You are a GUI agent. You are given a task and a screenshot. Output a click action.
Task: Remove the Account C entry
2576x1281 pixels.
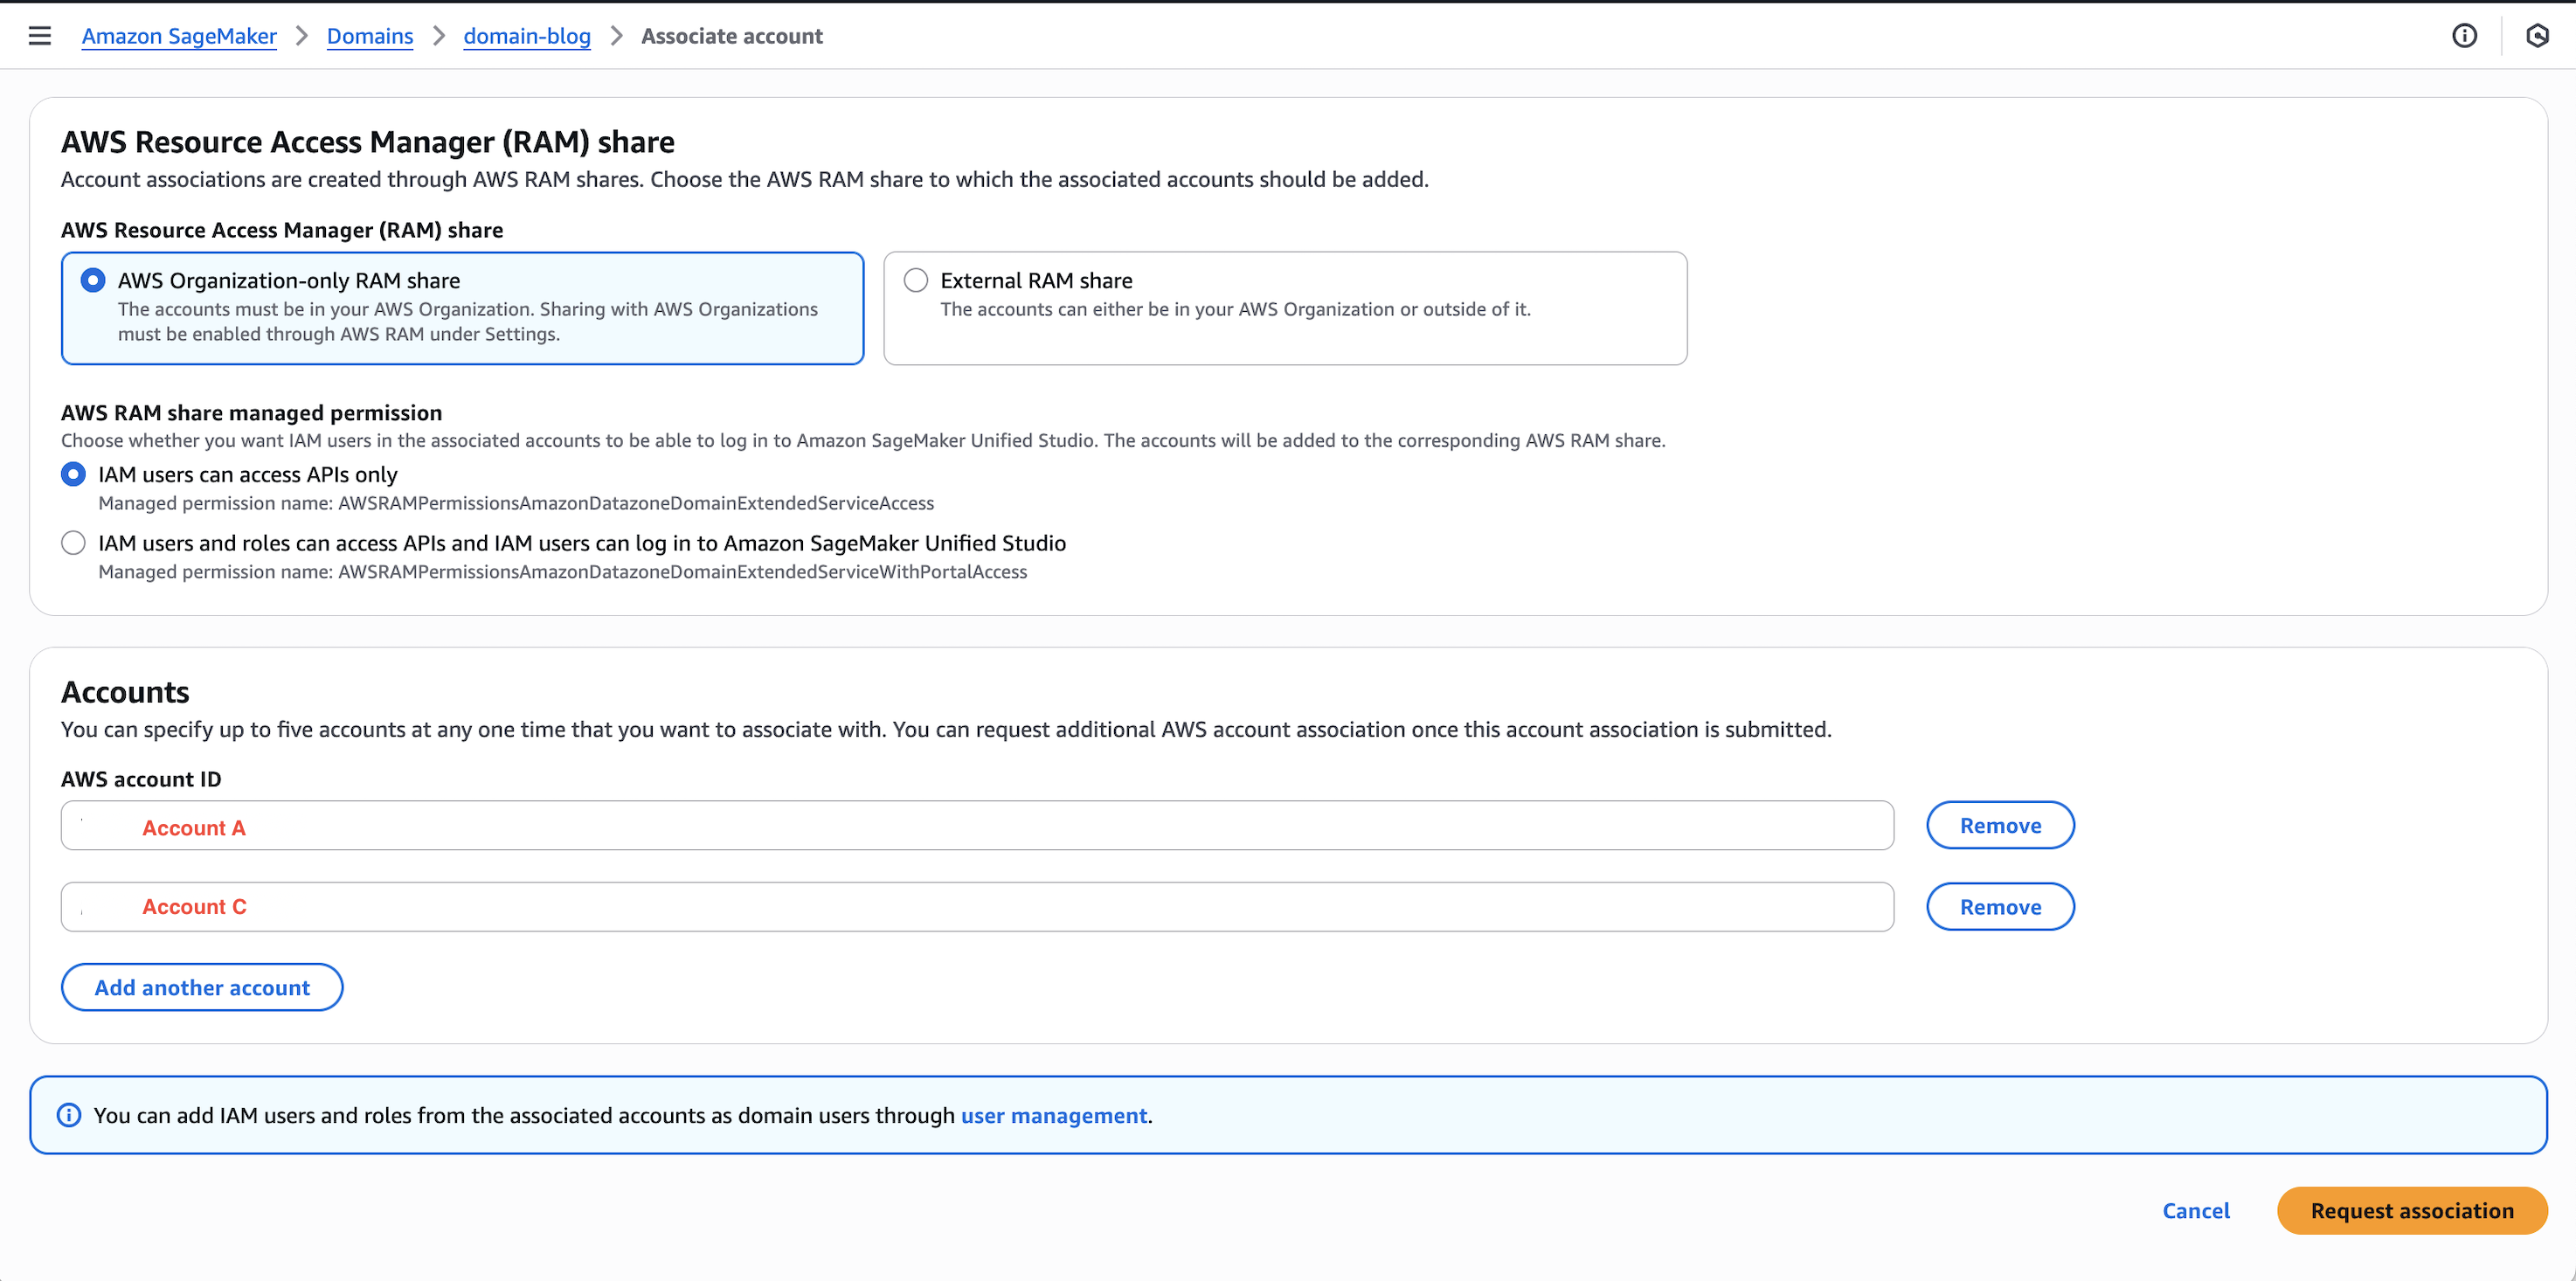point(2000,907)
